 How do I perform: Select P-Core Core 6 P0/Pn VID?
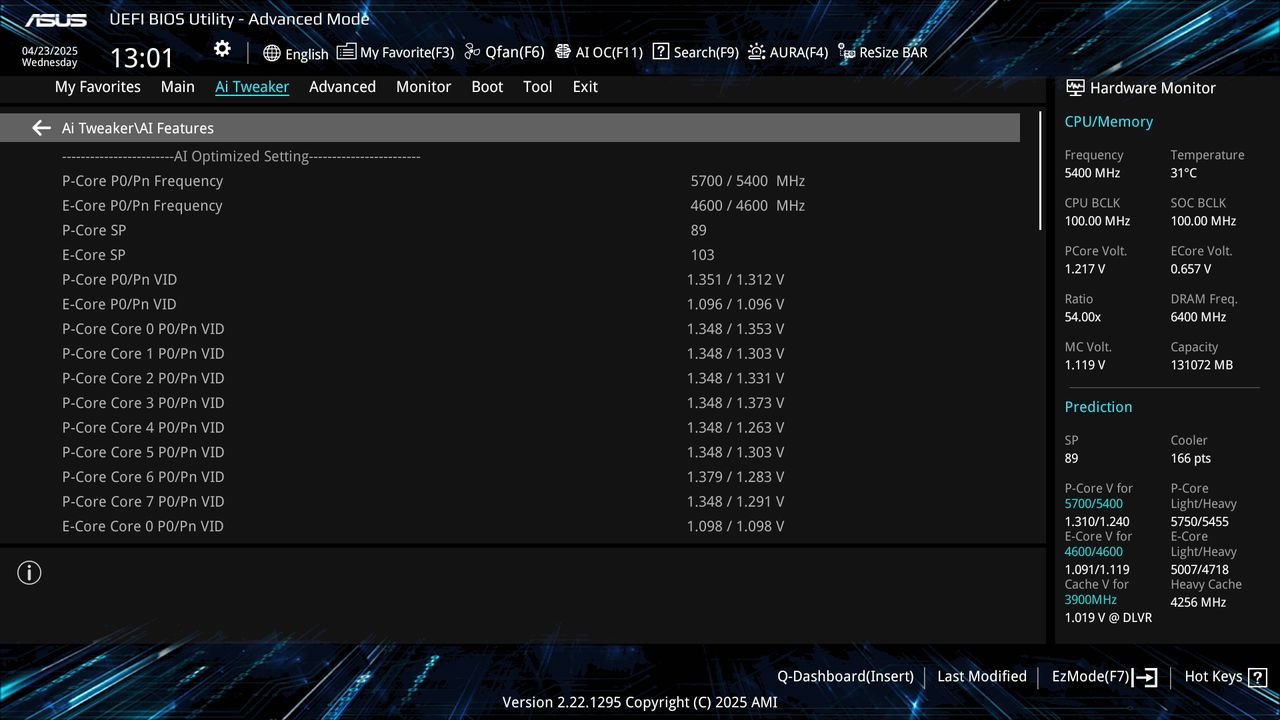coord(510,477)
